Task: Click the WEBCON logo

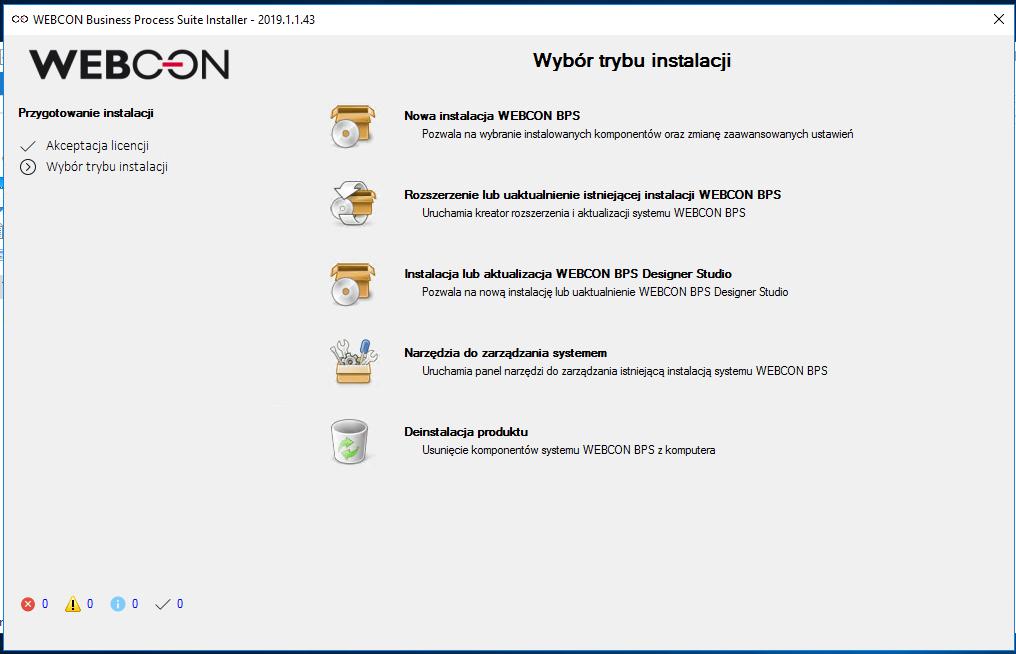Action: (x=130, y=64)
